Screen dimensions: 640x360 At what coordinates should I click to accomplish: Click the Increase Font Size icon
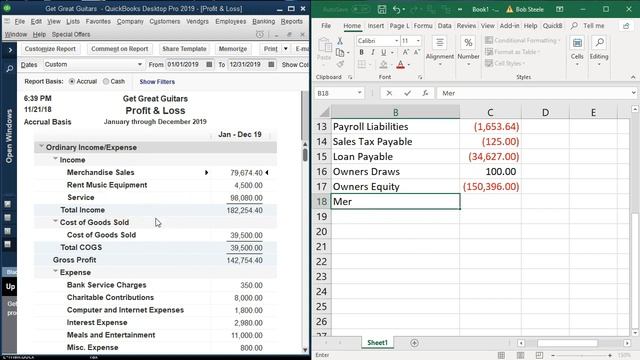(x=406, y=52)
